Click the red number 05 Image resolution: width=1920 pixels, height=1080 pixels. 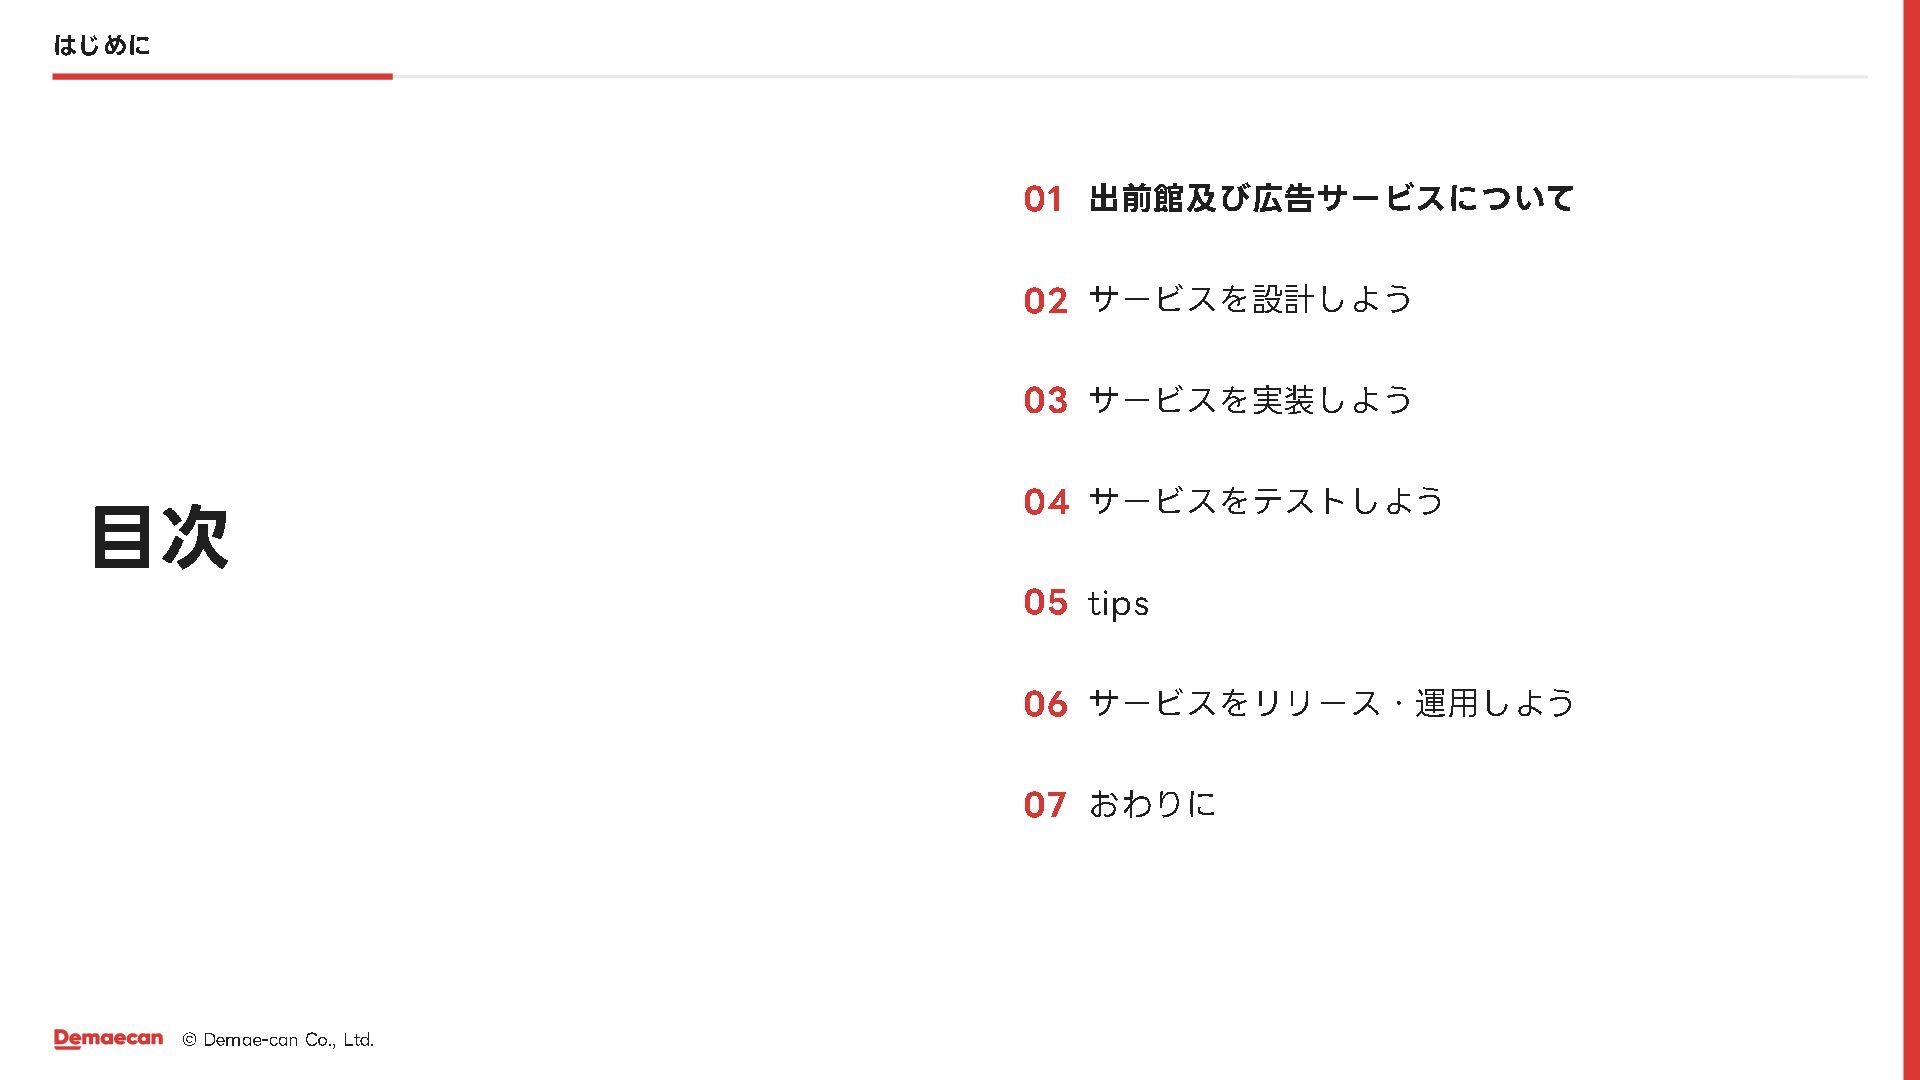1045,602
